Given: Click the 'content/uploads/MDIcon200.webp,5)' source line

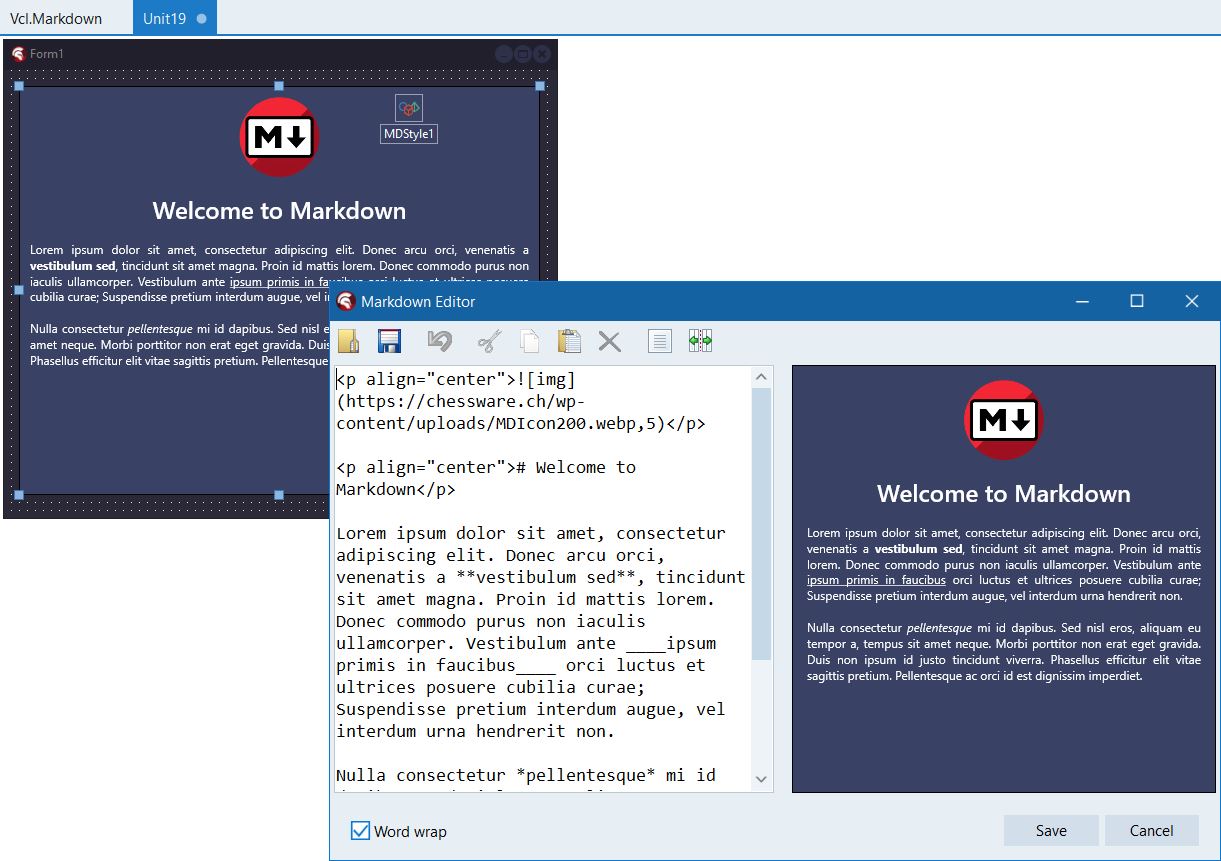Looking at the screenshot, I should click(521, 423).
